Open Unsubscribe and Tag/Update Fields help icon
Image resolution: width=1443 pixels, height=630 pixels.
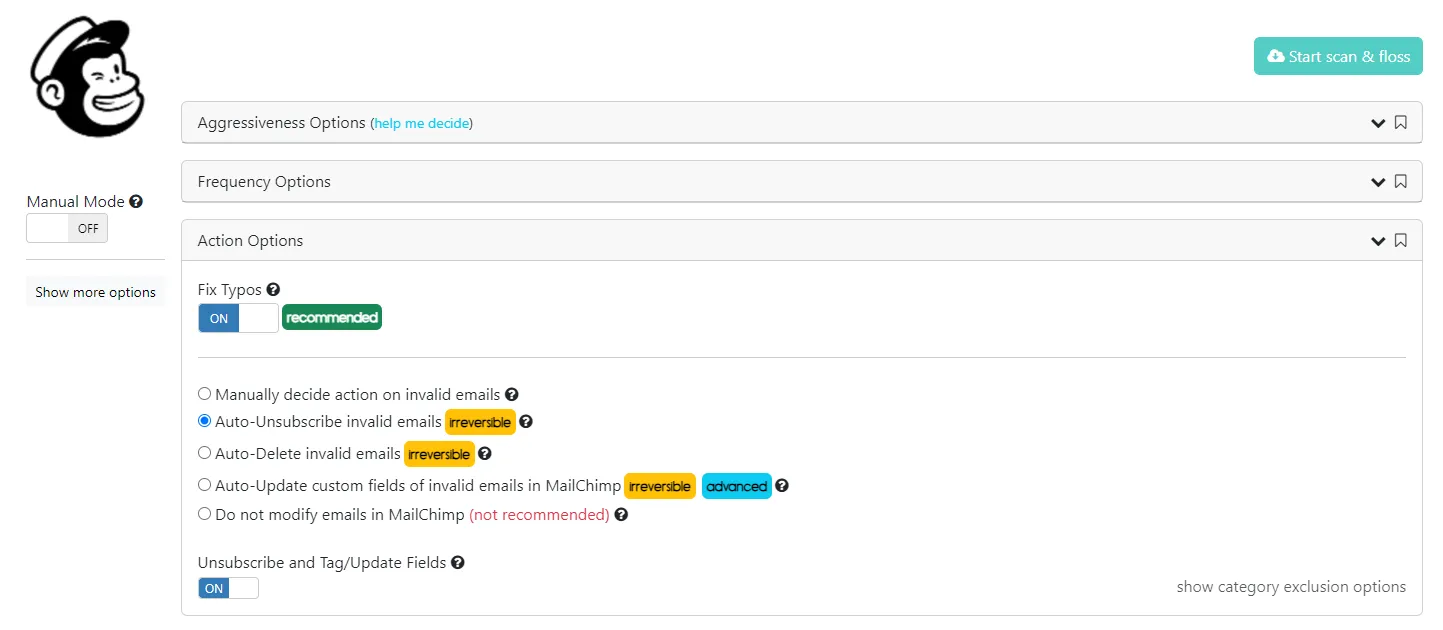pos(457,562)
